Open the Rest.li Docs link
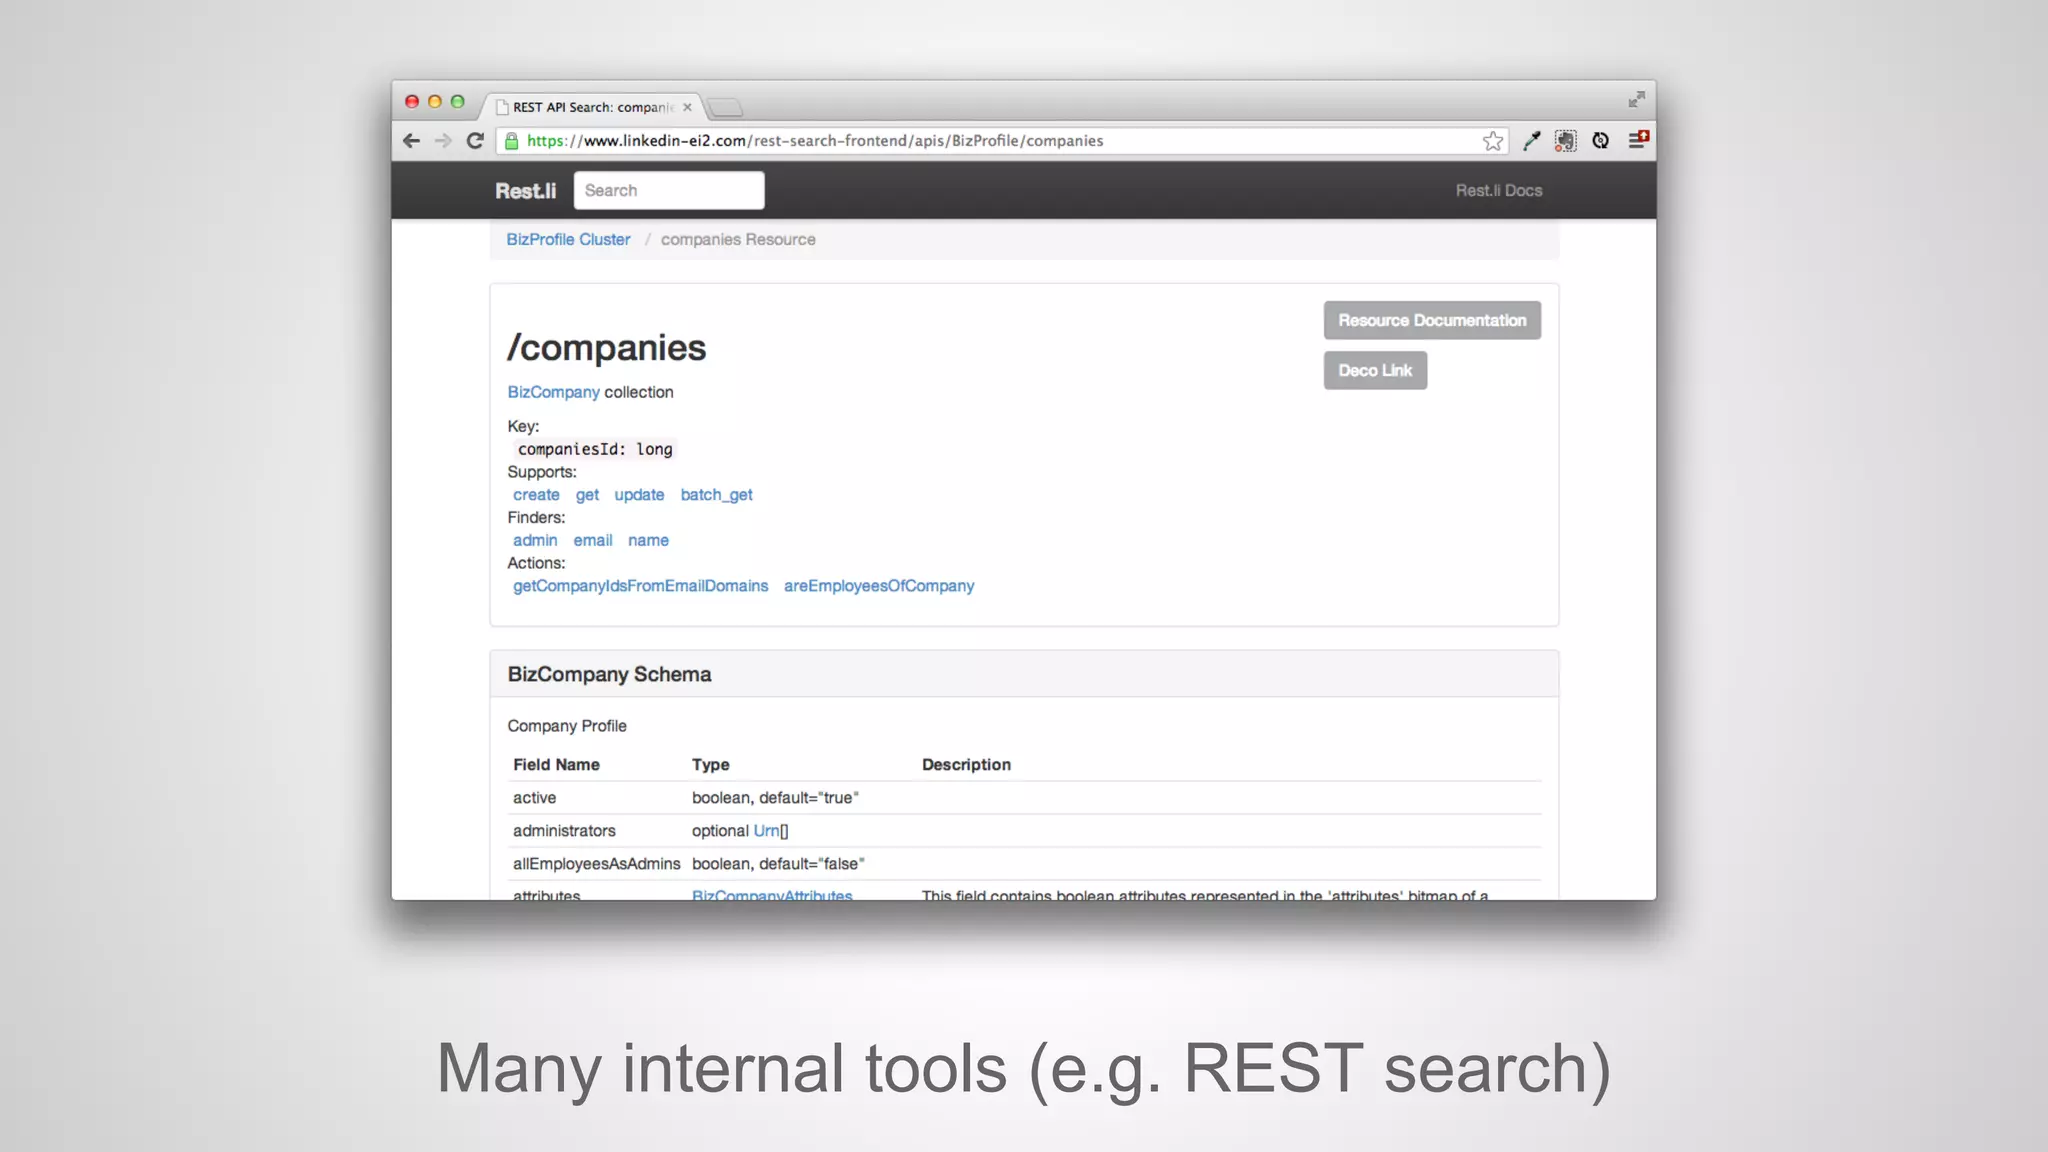 1498,191
